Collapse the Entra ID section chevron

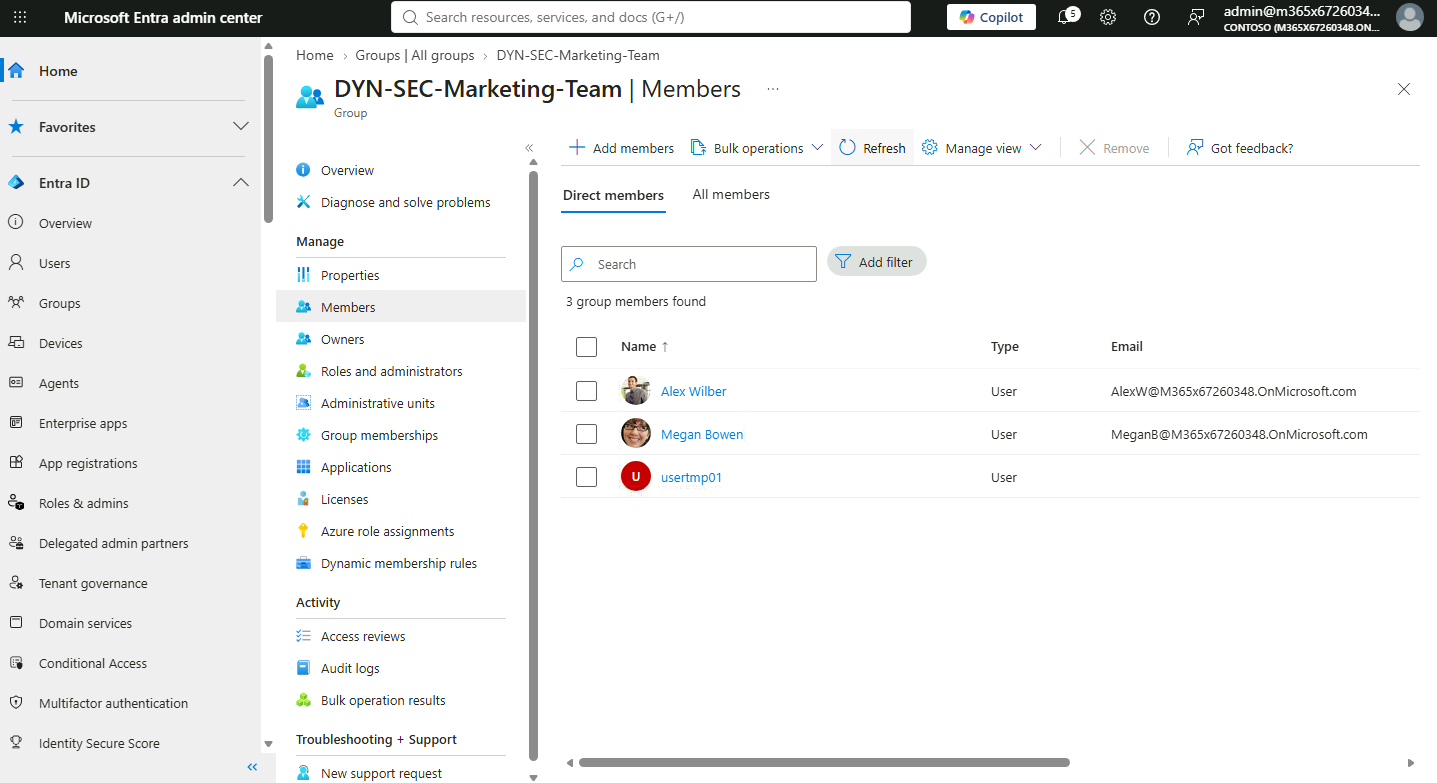click(x=240, y=183)
